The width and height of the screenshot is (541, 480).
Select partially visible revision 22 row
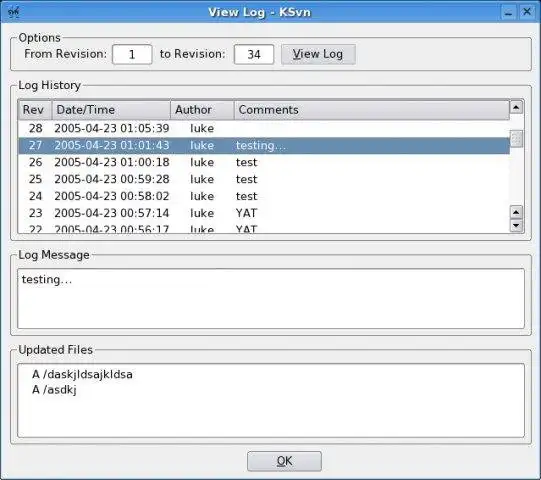pos(264,228)
